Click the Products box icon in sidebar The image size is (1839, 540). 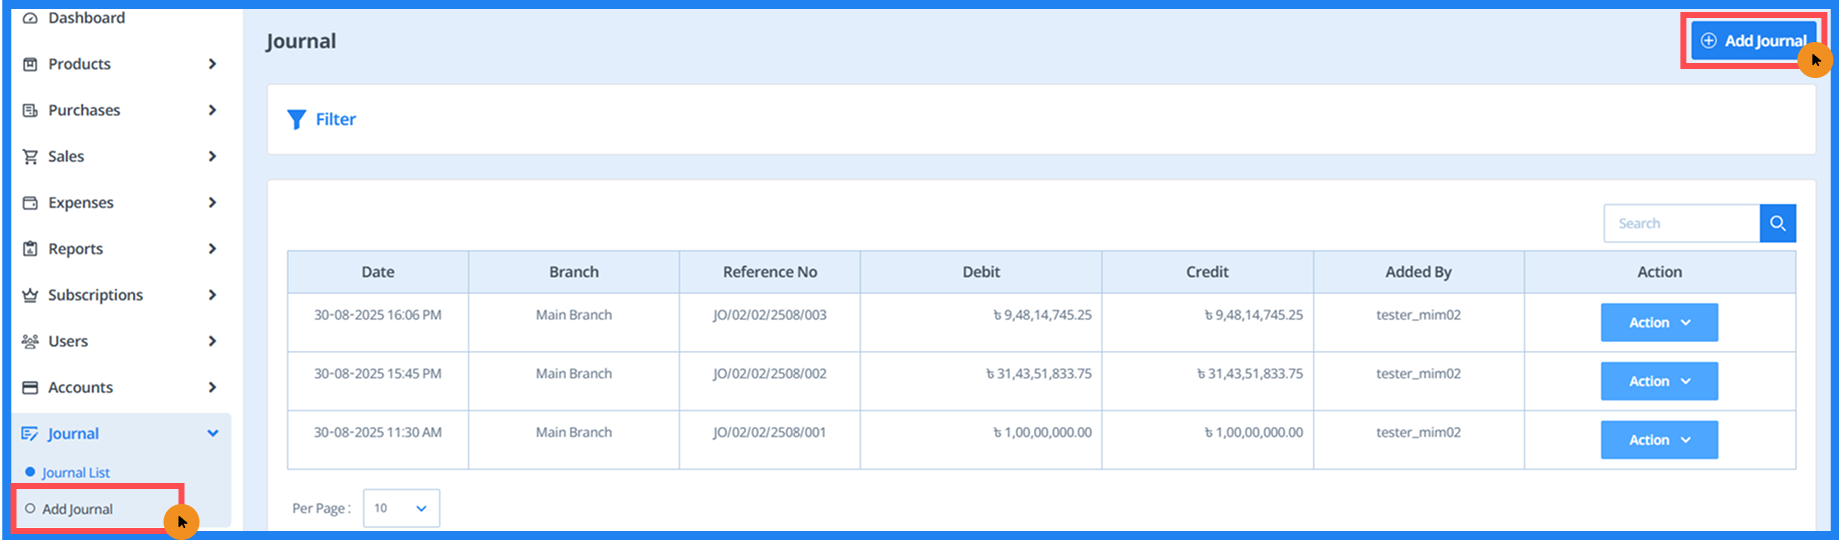pyautogui.click(x=30, y=64)
